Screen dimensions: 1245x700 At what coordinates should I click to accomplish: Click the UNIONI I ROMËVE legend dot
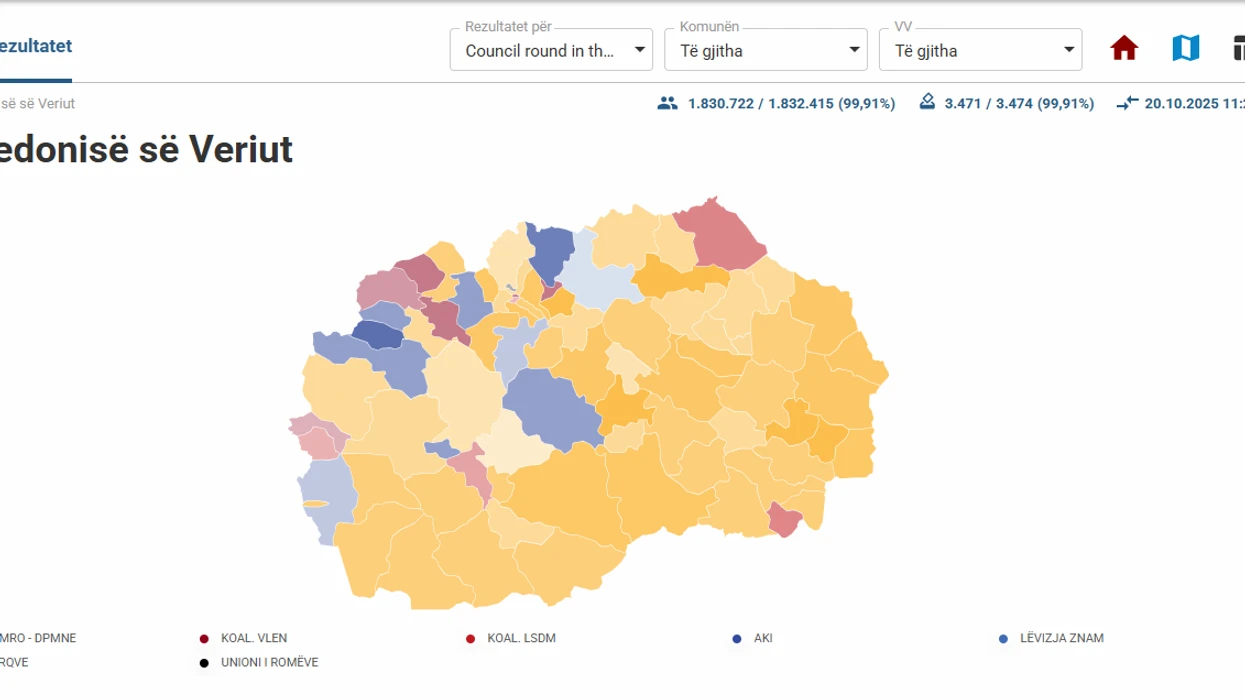[204, 662]
